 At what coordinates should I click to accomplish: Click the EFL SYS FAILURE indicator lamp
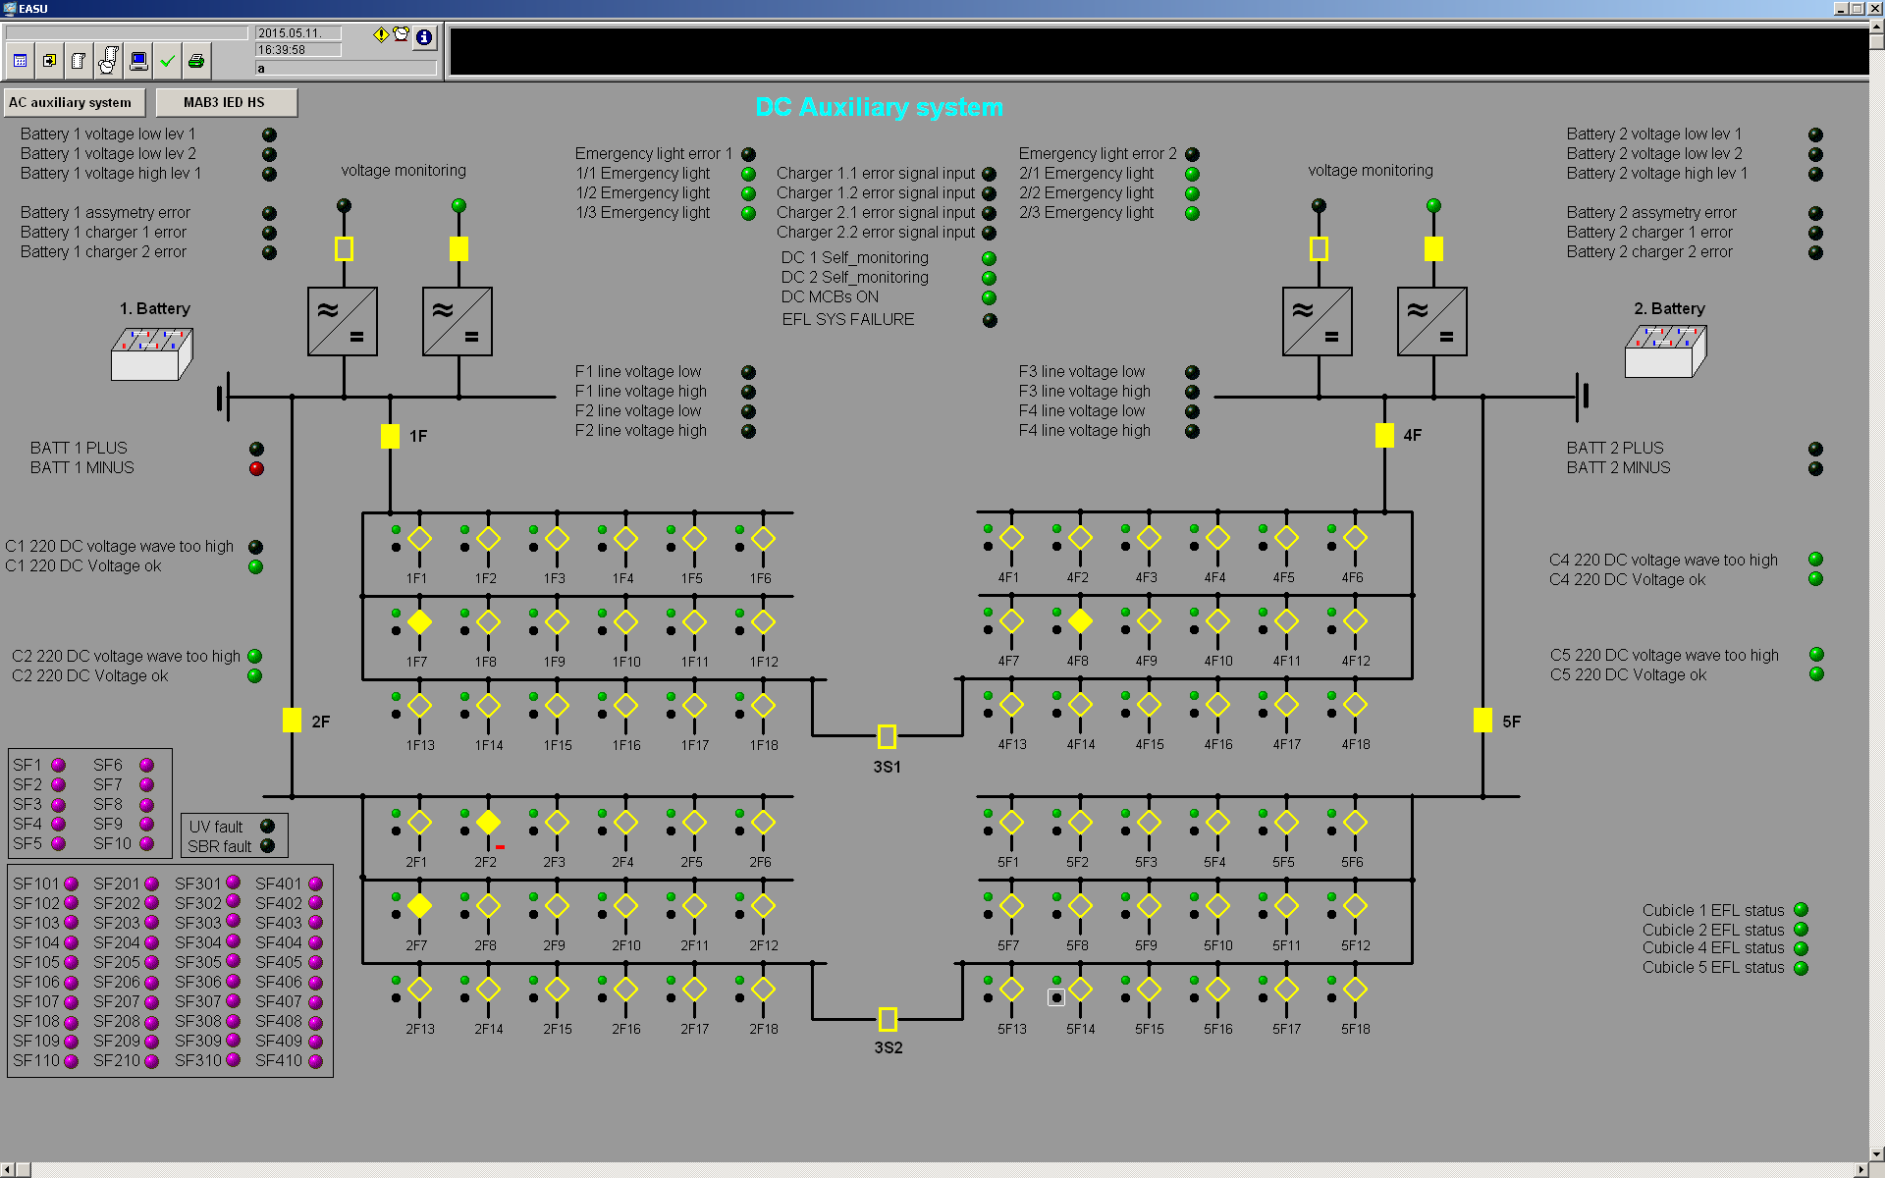pyautogui.click(x=989, y=321)
